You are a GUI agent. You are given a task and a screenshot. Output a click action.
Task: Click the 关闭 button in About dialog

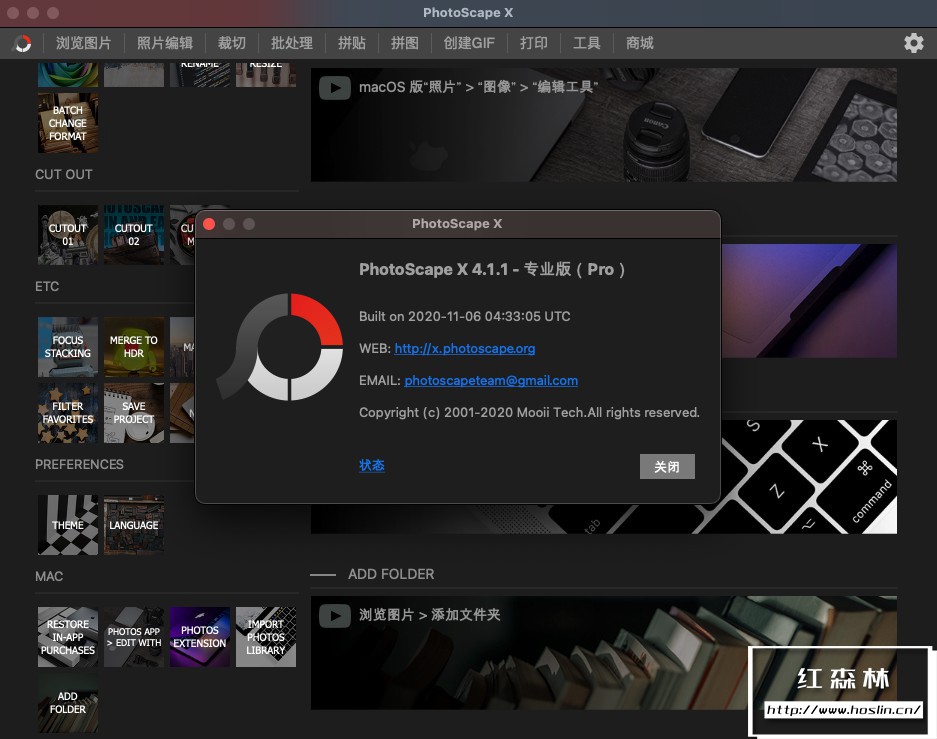tap(667, 467)
